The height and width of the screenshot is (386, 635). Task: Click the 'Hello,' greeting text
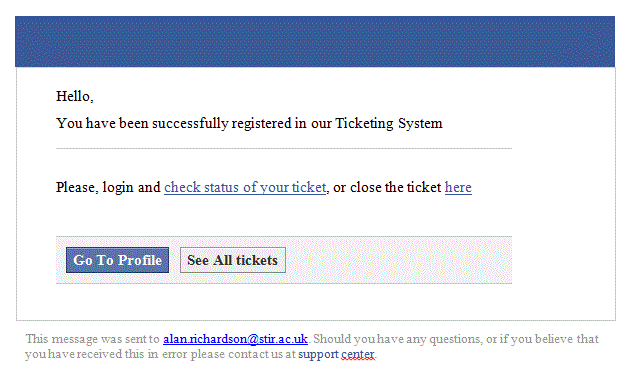tap(75, 96)
